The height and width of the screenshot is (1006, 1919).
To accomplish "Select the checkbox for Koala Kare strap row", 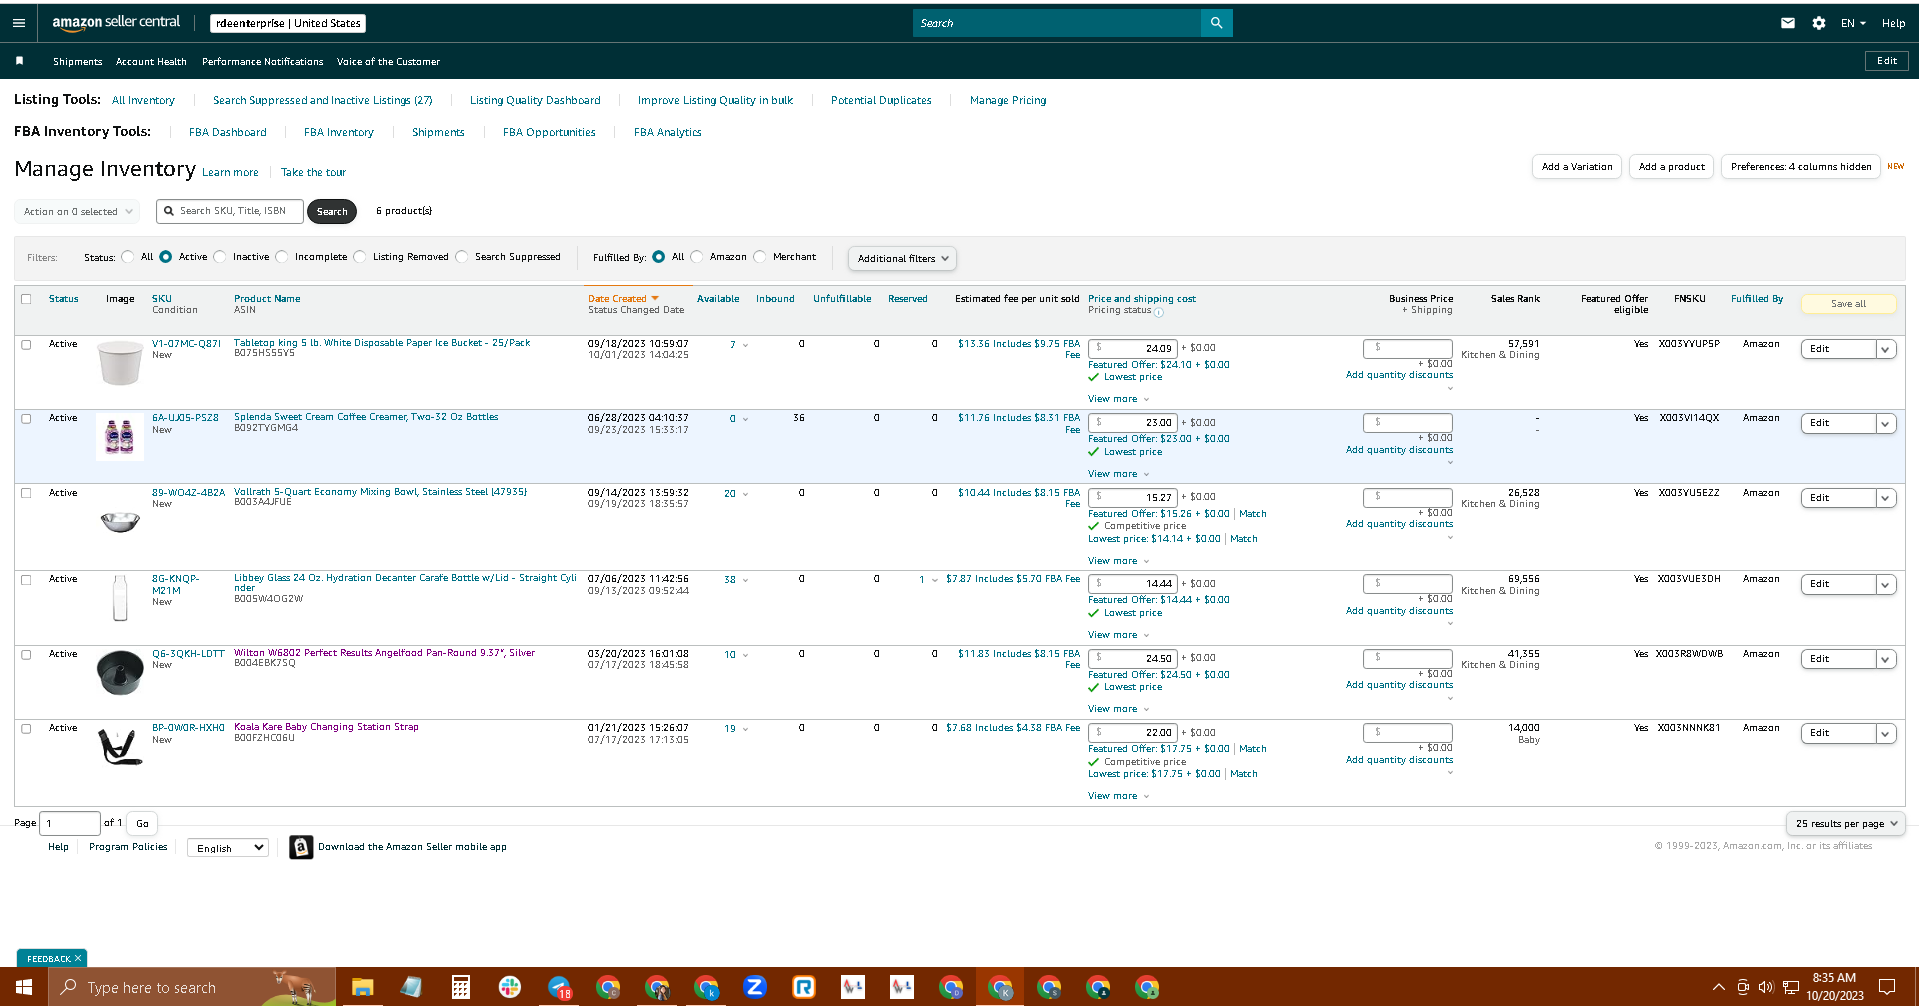I will coord(26,728).
